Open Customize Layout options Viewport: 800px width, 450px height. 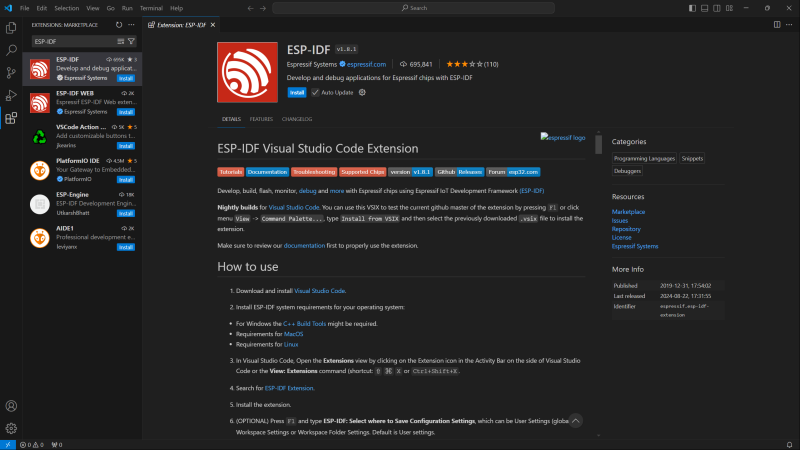pos(730,8)
